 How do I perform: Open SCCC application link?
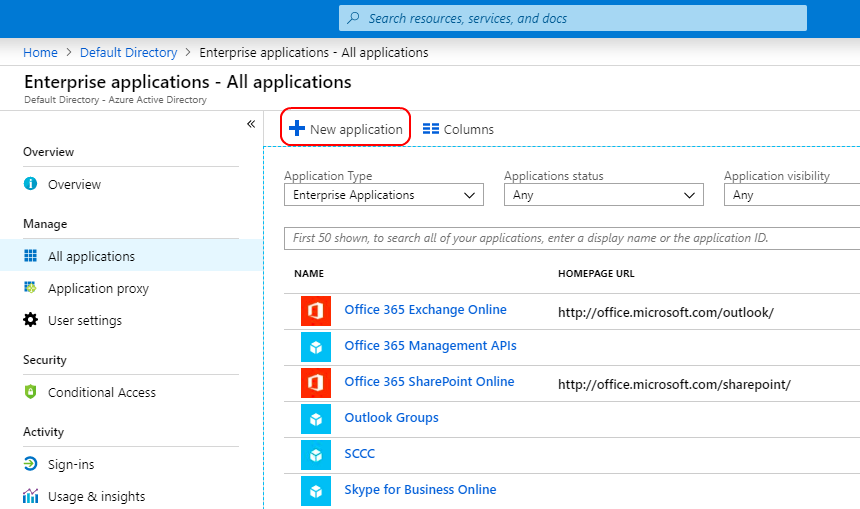pyautogui.click(x=359, y=454)
